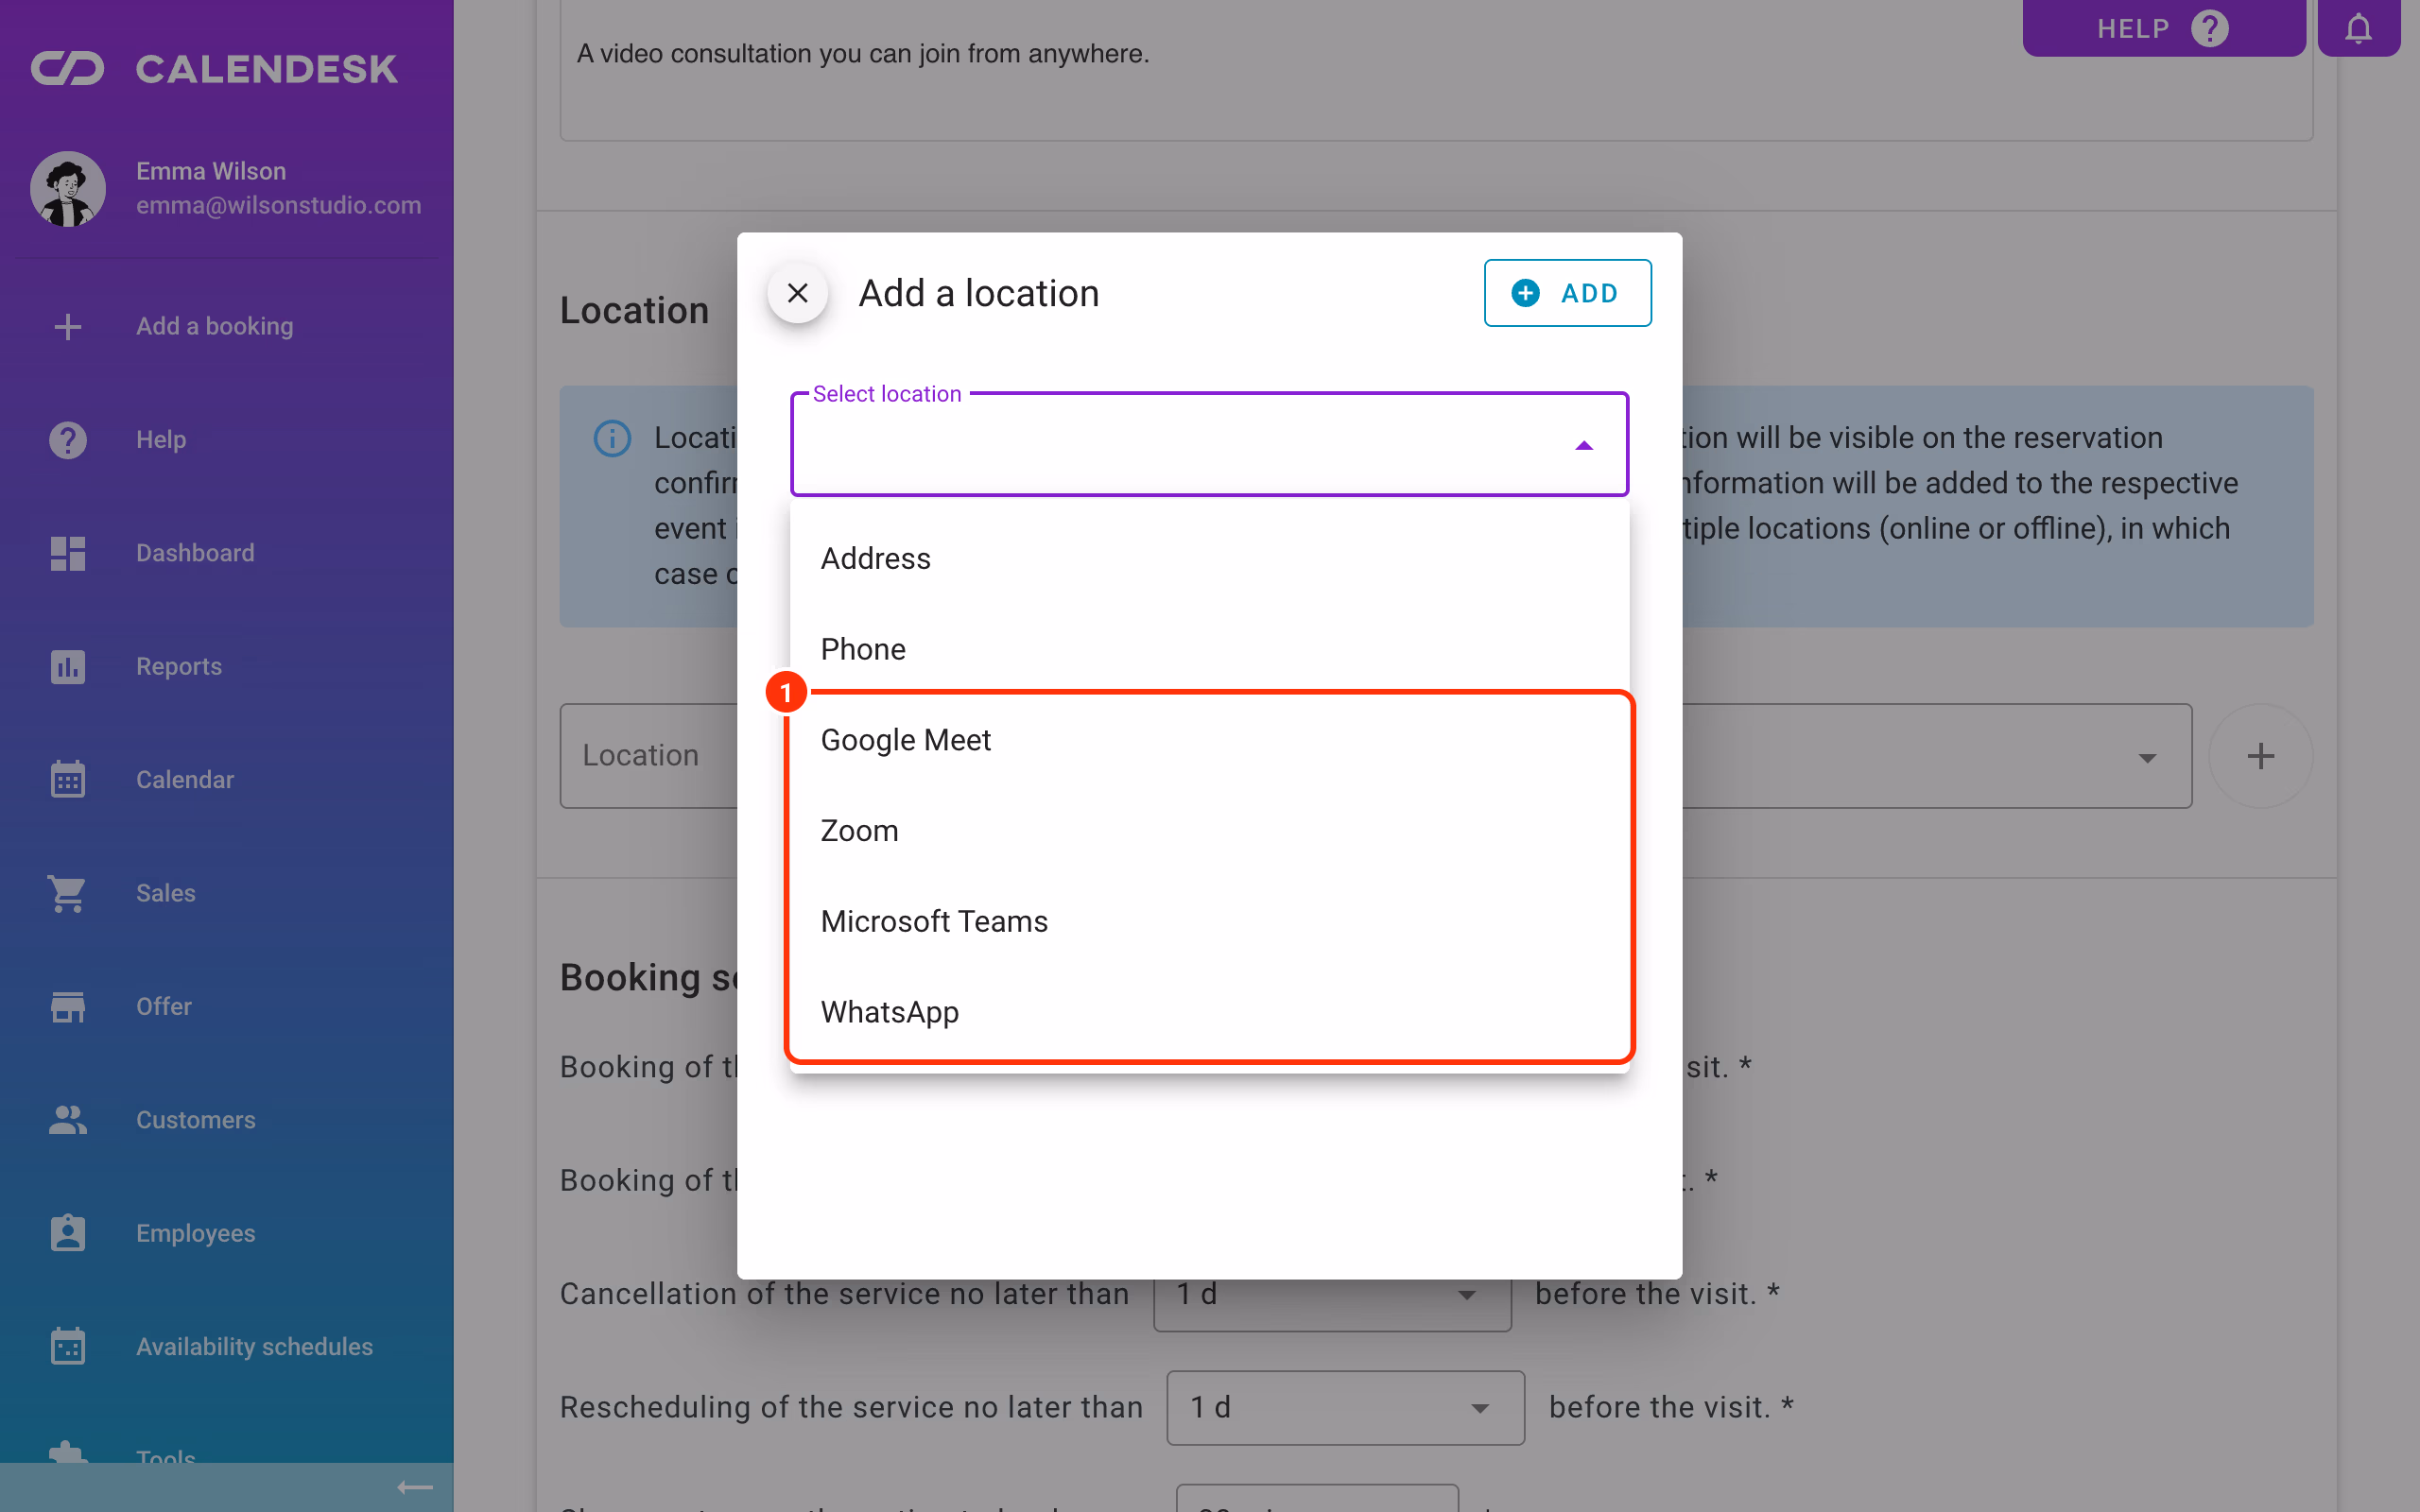
Task: Go to Add a booking menu label
Action: 215,326
